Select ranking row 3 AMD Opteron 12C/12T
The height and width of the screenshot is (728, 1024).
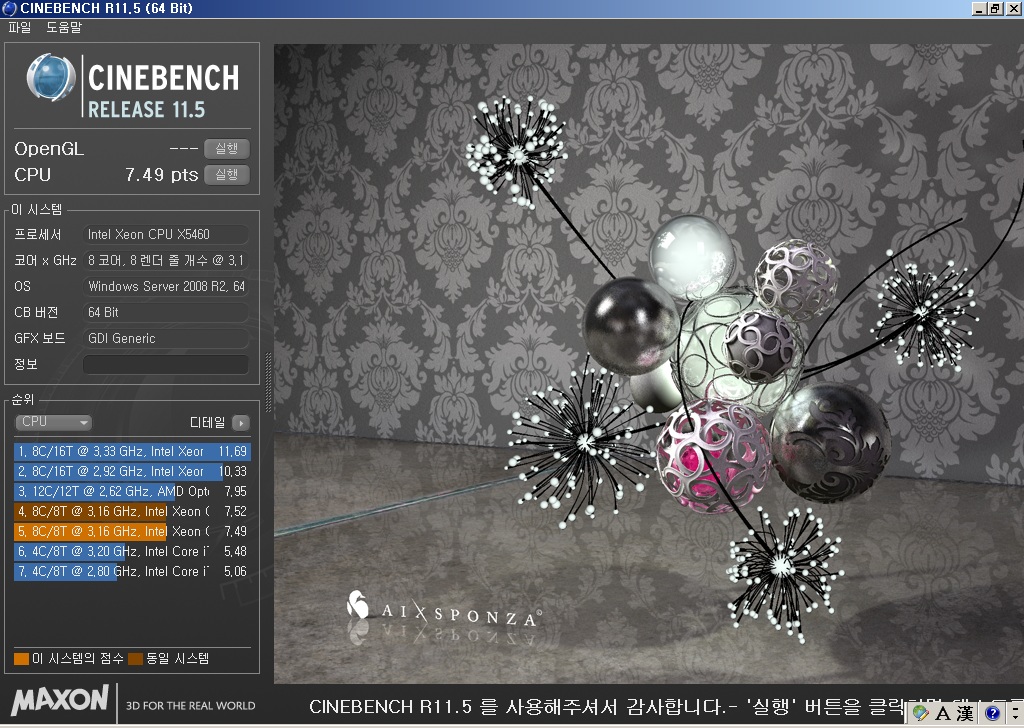pos(133,492)
